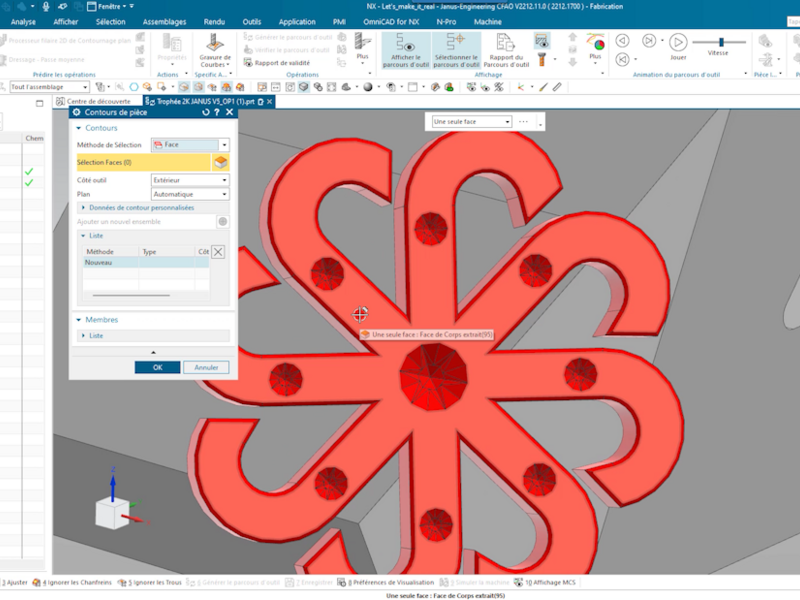Open Rapport du Parcours d'outil
Viewport: 800px width, 600px height.
coord(506,50)
